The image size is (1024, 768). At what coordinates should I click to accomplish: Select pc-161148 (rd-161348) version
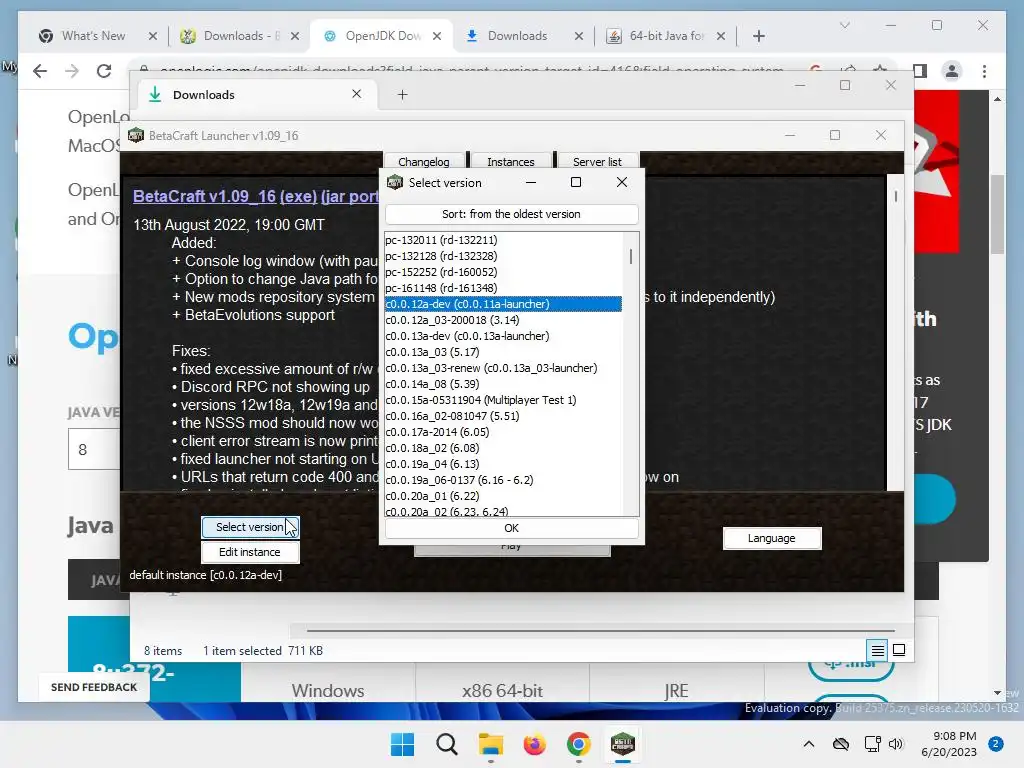(503, 288)
